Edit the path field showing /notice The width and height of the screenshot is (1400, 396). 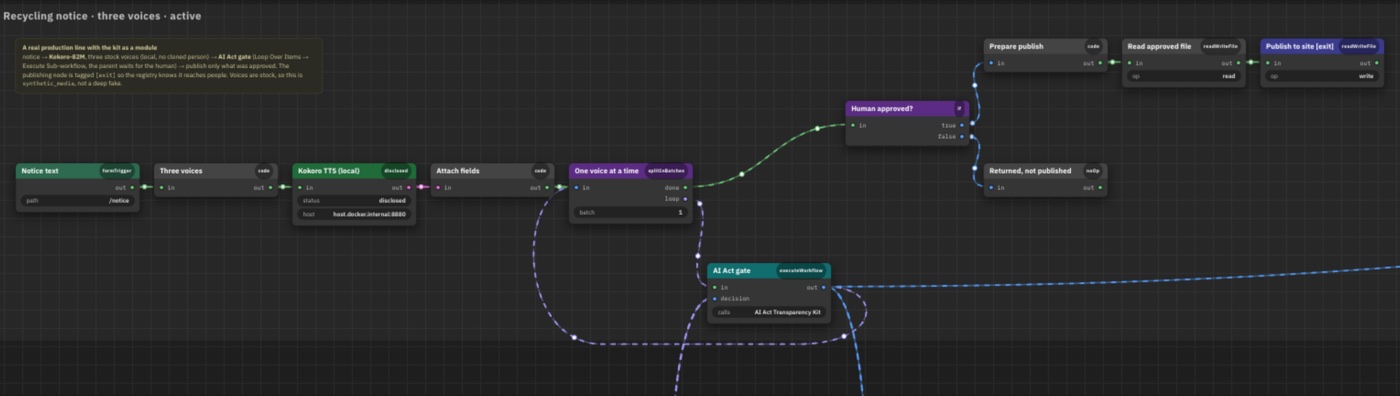tap(77, 200)
